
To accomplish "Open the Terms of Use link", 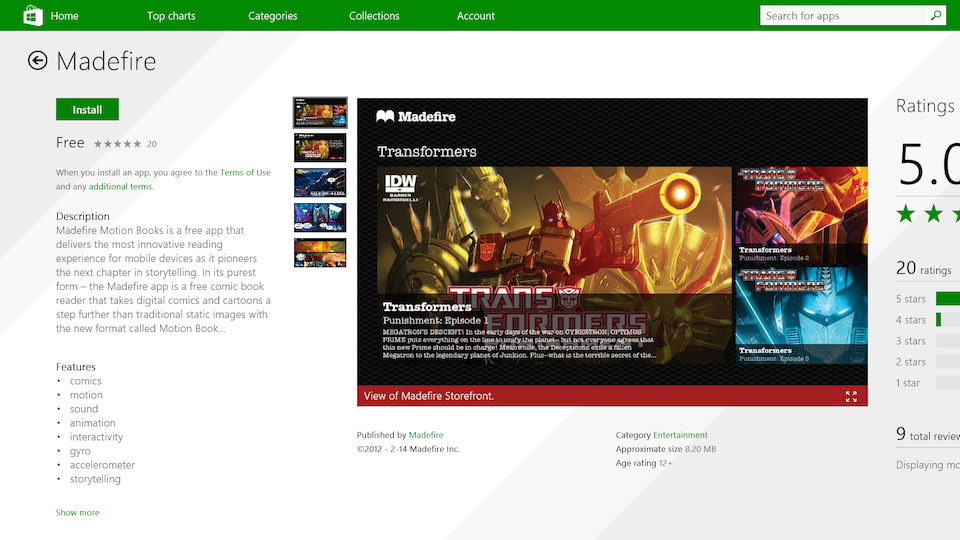I will 245,173.
